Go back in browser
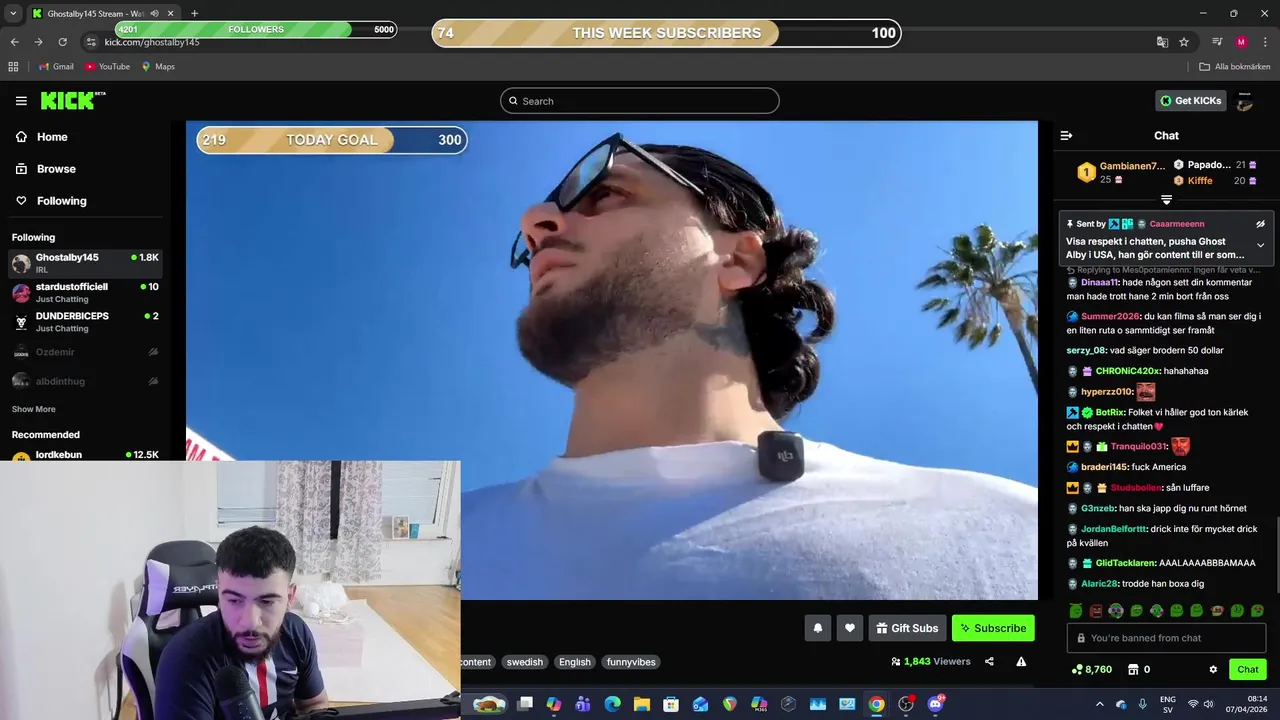1280x720 pixels. point(14,42)
